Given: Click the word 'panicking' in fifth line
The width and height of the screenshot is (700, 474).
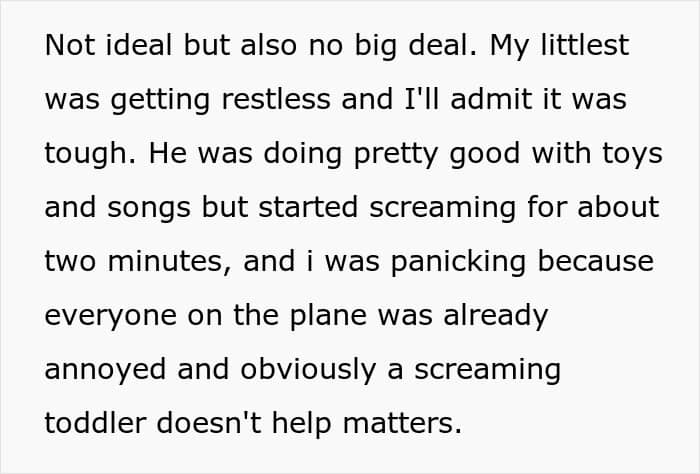Looking at the screenshot, I should coord(458,262).
